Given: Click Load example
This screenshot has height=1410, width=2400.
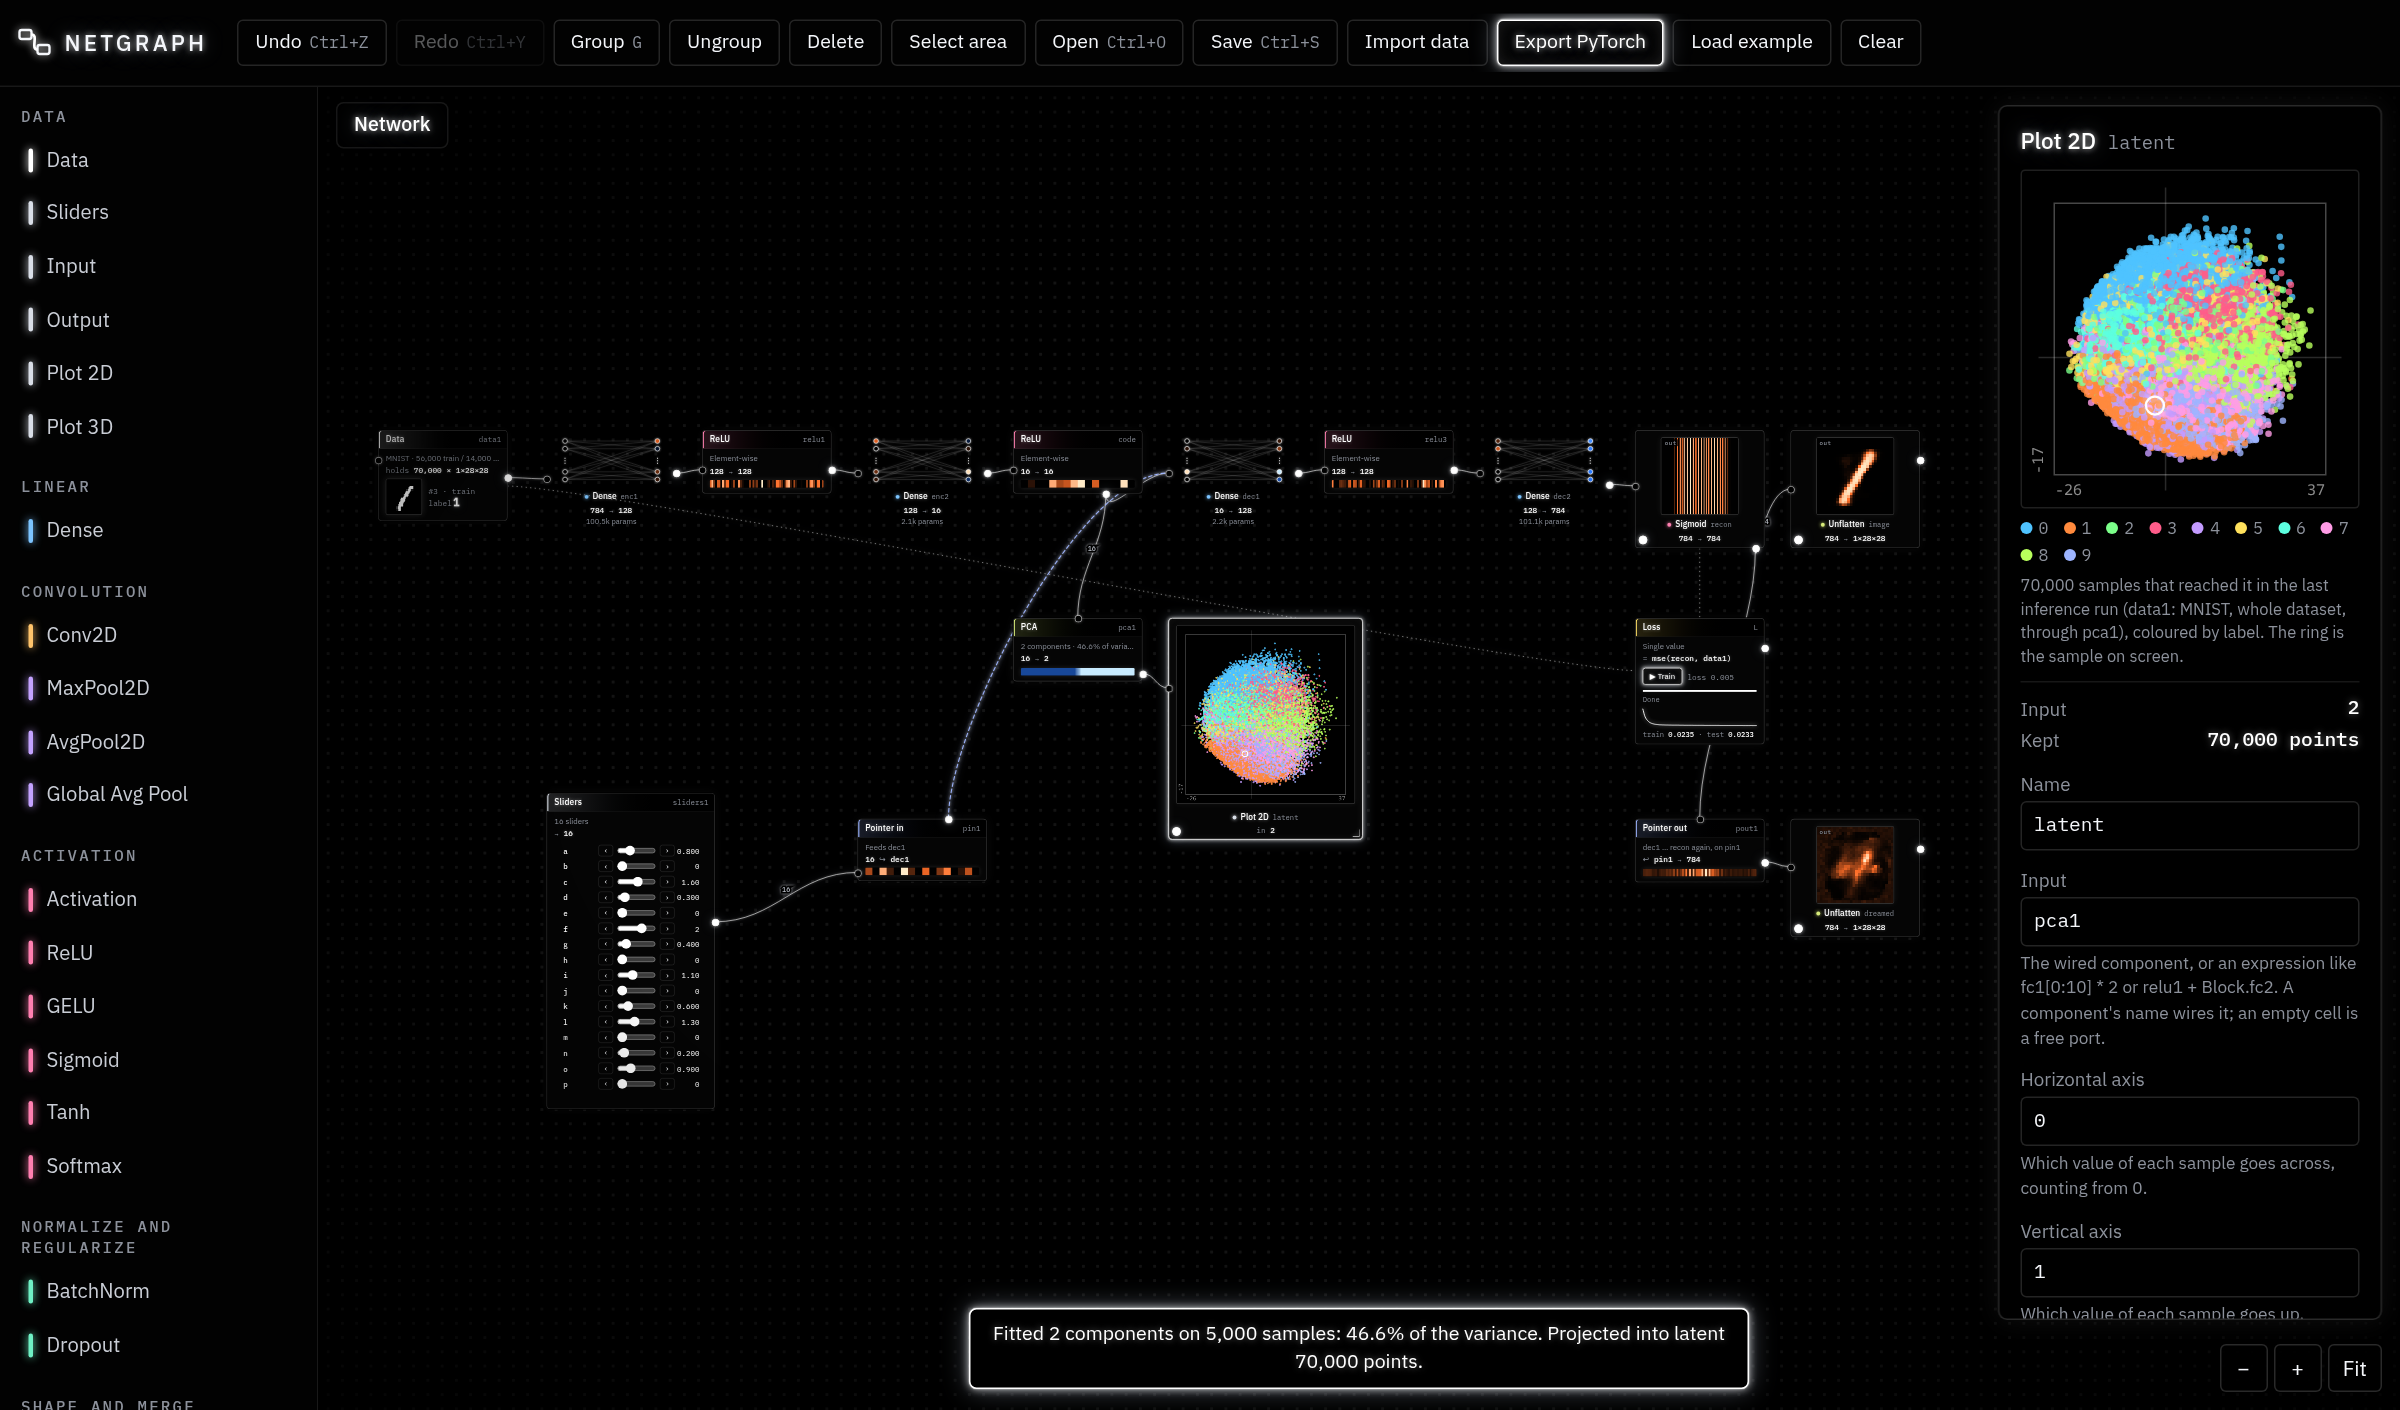Looking at the screenshot, I should [1752, 42].
